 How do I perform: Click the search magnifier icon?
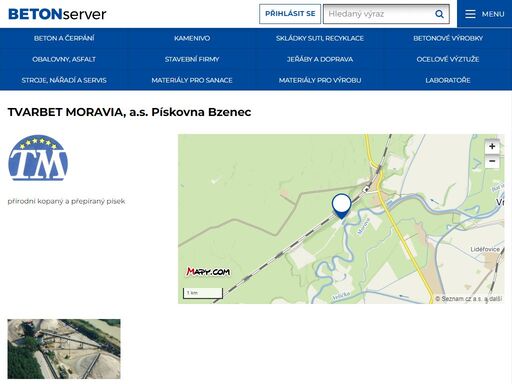439,14
